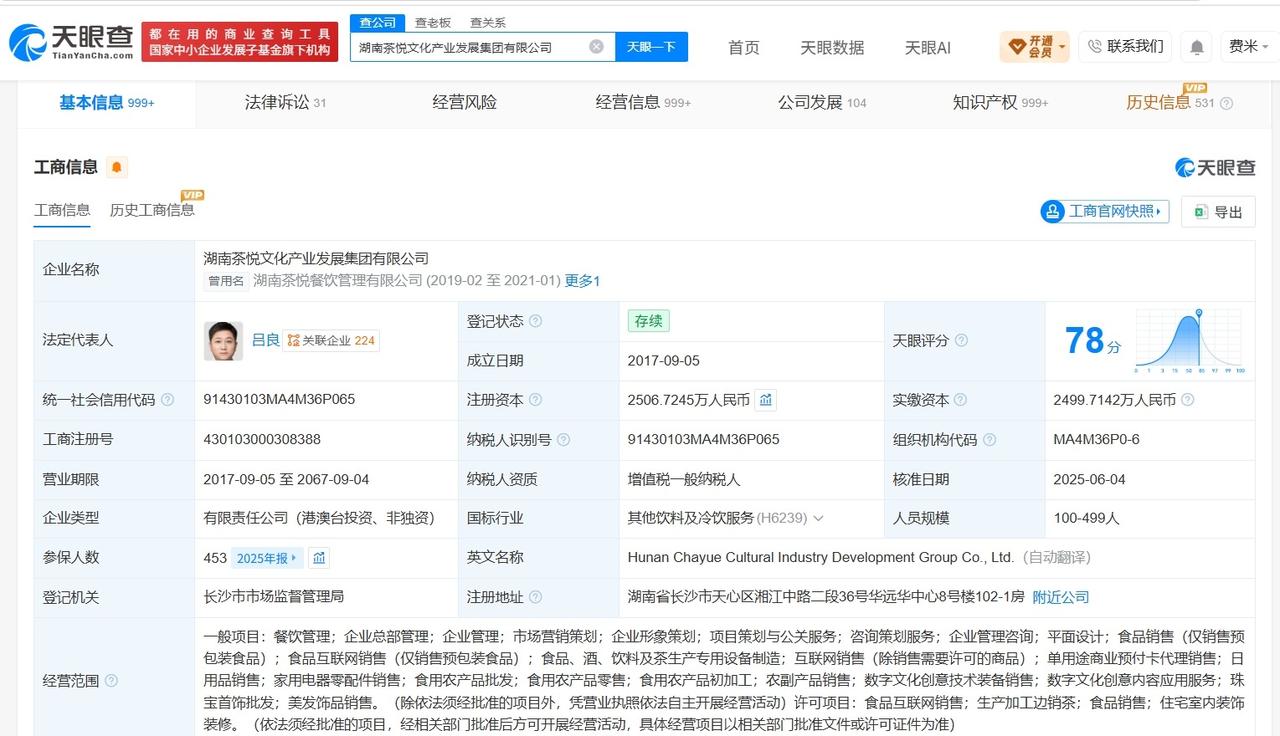1280x736 pixels.
Task: Open the notification bell
Action: click(1196, 47)
